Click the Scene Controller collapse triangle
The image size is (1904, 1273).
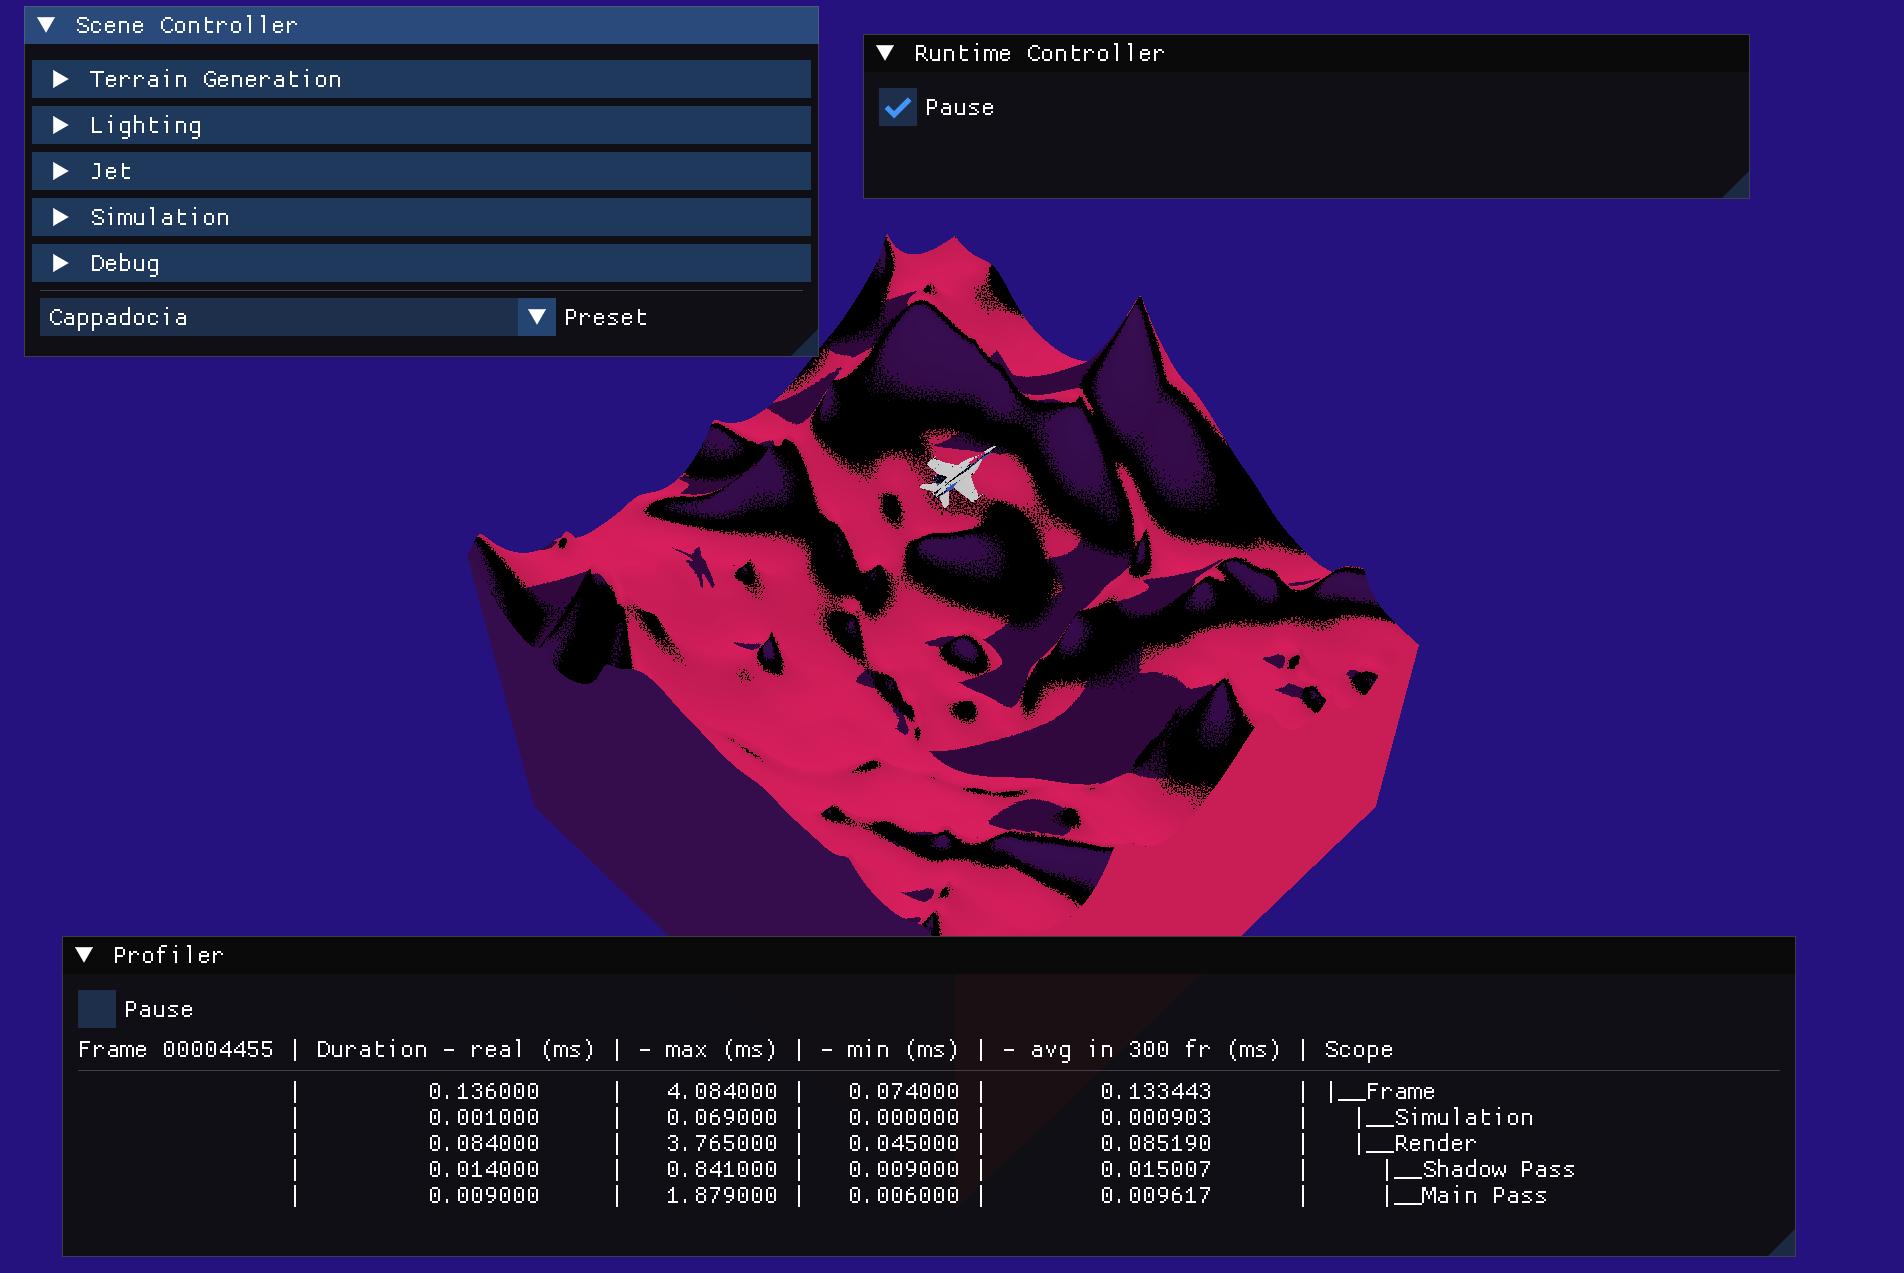pyautogui.click(x=44, y=25)
